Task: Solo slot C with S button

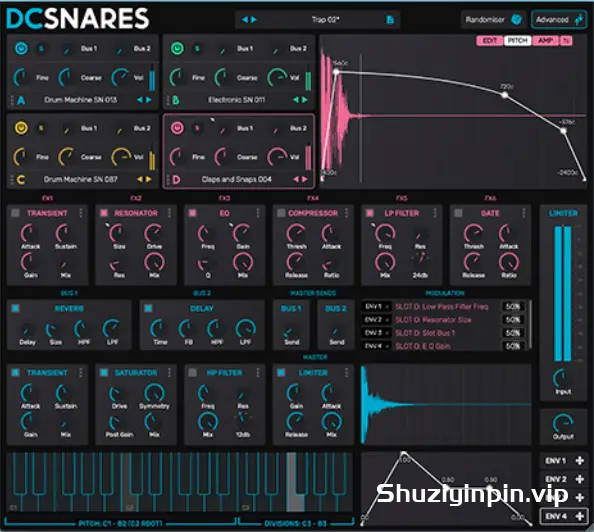Action: tap(41, 128)
